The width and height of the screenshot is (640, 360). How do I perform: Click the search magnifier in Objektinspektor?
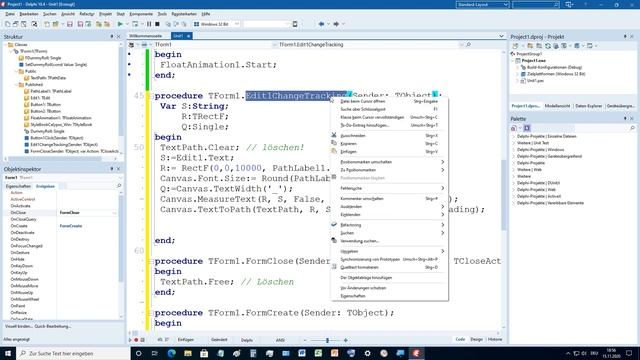119,186
